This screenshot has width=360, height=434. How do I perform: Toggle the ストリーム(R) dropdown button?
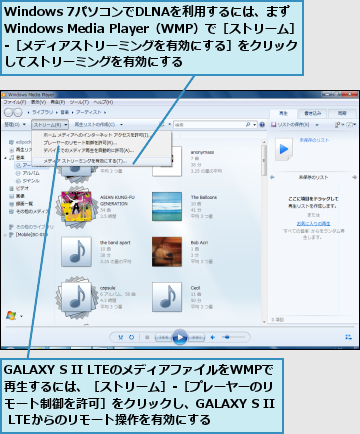[x=50, y=125]
